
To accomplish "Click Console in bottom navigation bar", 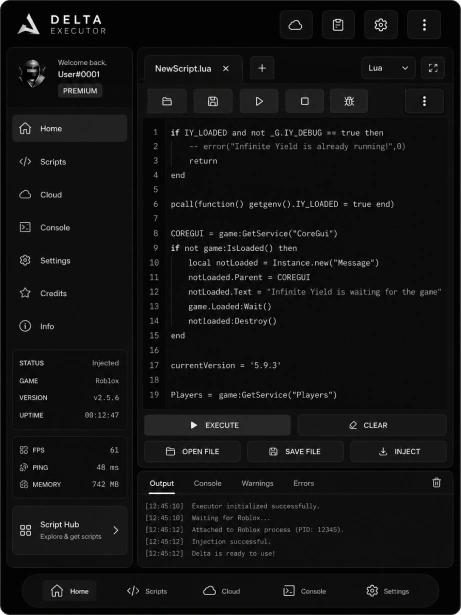I will 304,591.
